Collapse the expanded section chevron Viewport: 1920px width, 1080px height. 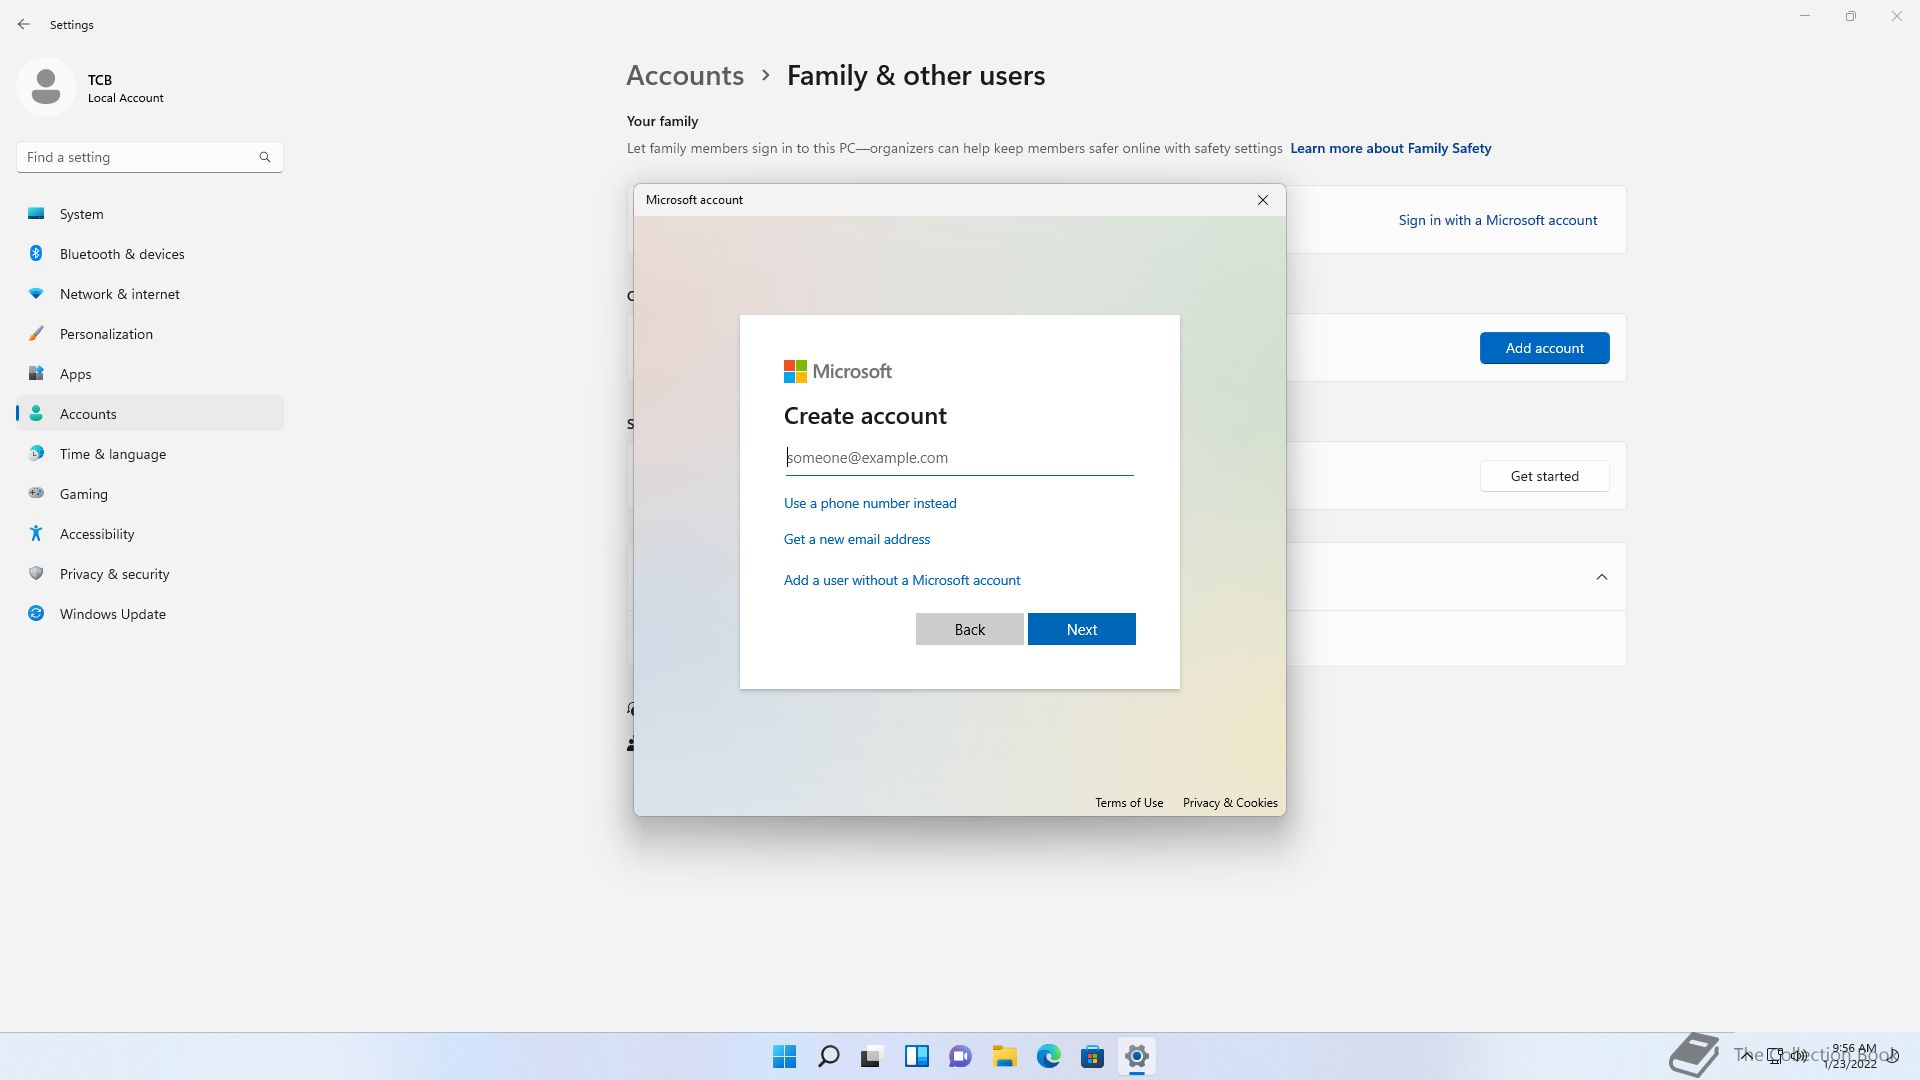[1601, 577]
